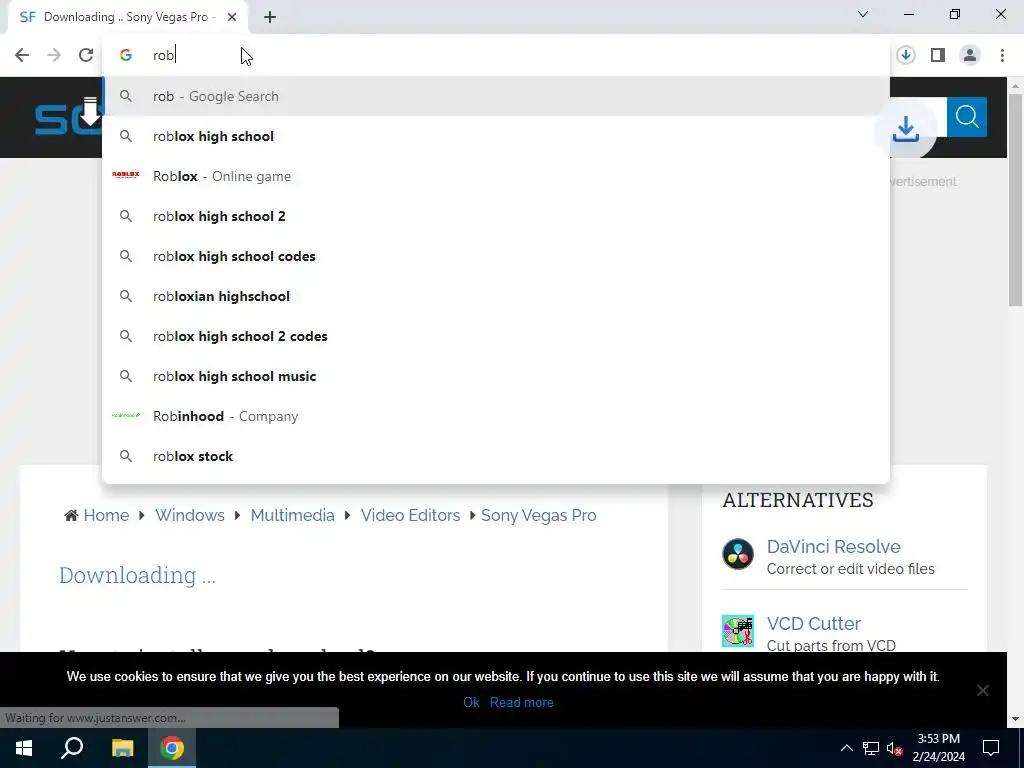This screenshot has width=1024, height=768.
Task: Close the Sony Vegas Pro tab
Action: click(232, 18)
